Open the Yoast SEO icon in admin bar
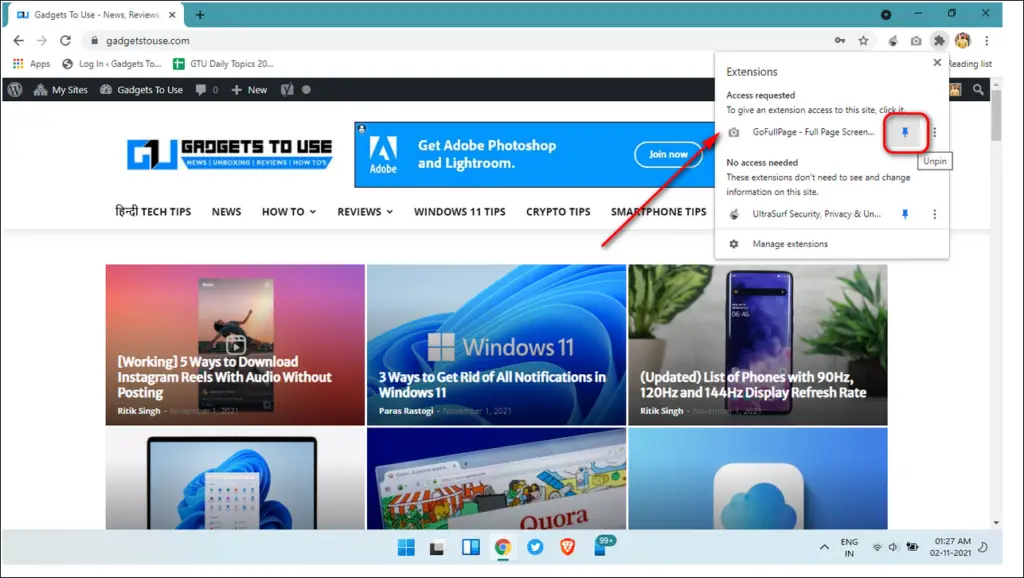Image resolution: width=1024 pixels, height=578 pixels. coord(287,89)
